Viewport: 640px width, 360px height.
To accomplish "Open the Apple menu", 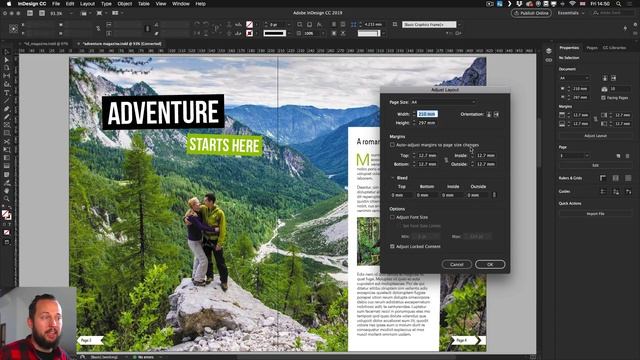I will point(8,4).
